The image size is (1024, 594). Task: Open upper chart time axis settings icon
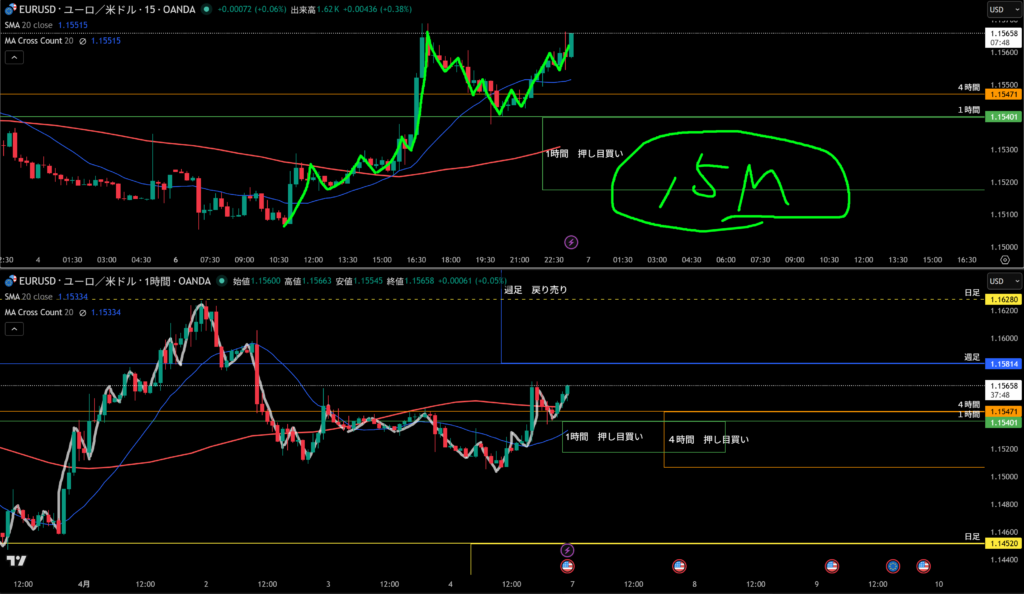(x=1004, y=259)
